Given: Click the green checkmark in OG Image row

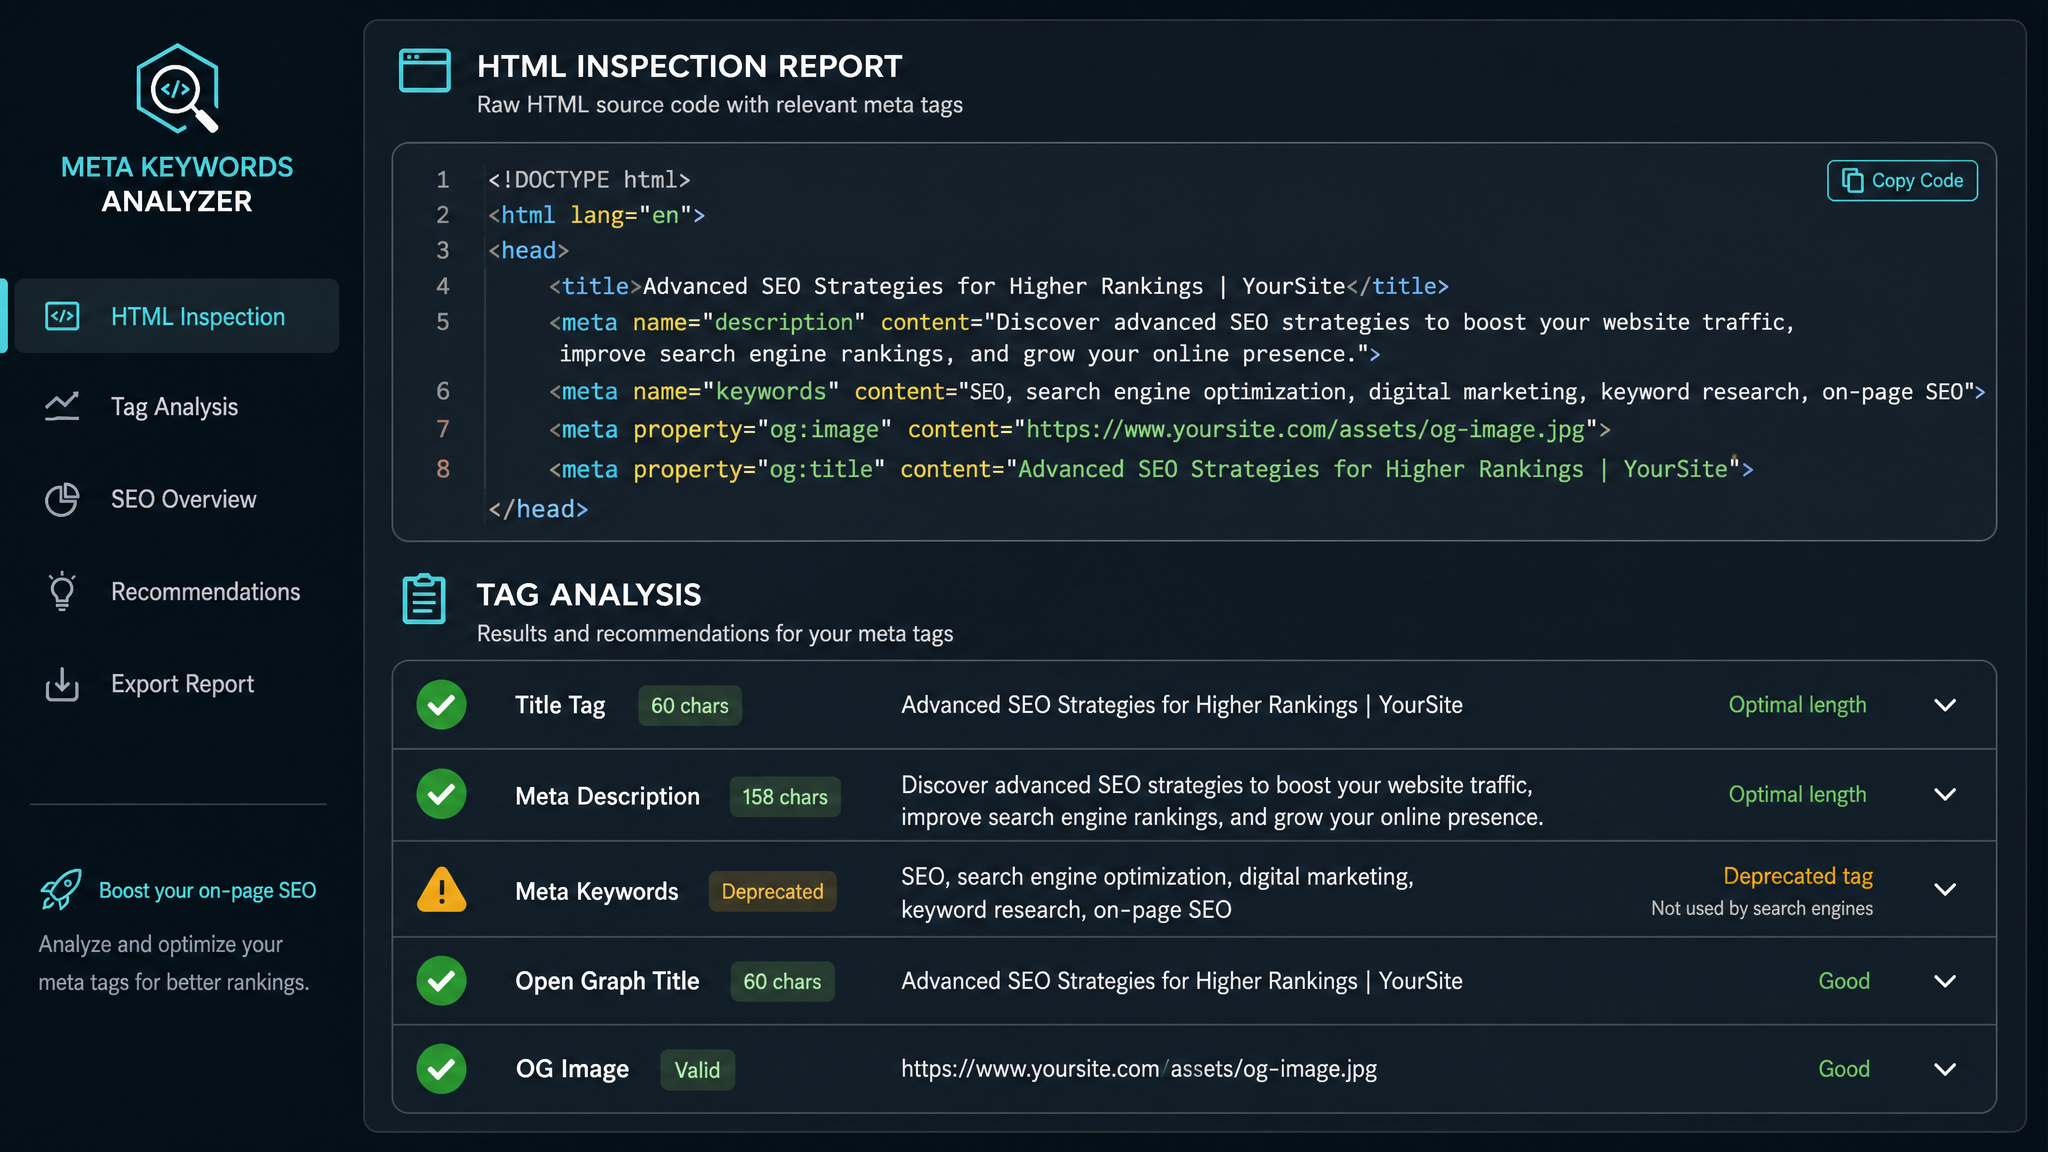Looking at the screenshot, I should point(441,1069).
